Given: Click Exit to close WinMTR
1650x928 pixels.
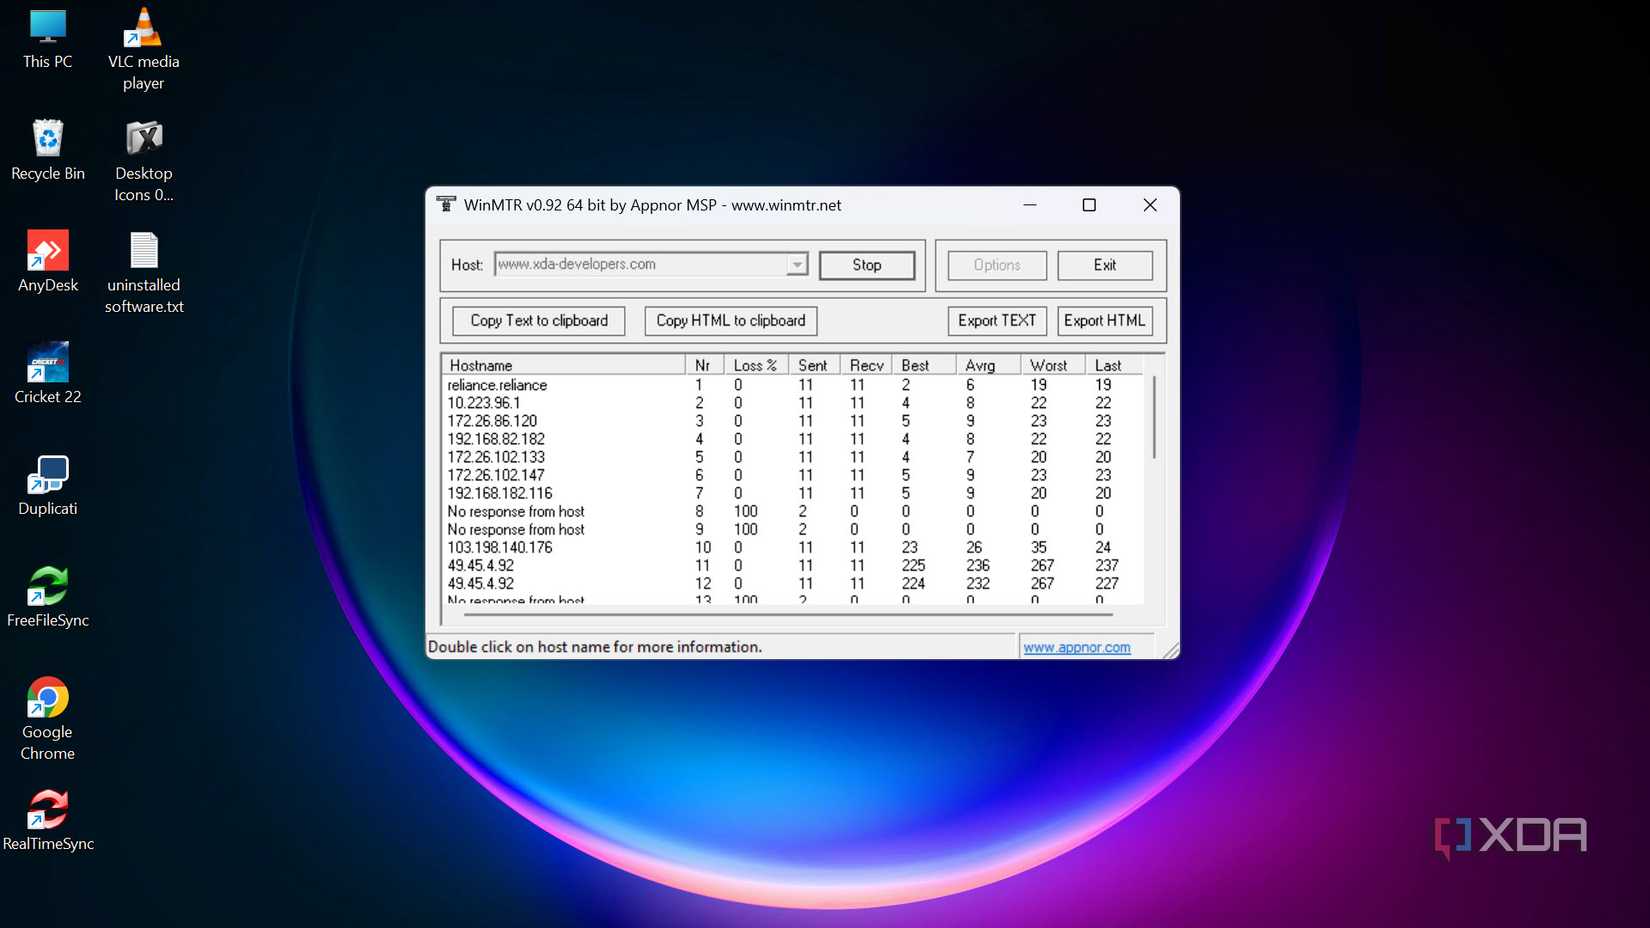Looking at the screenshot, I should point(1105,265).
